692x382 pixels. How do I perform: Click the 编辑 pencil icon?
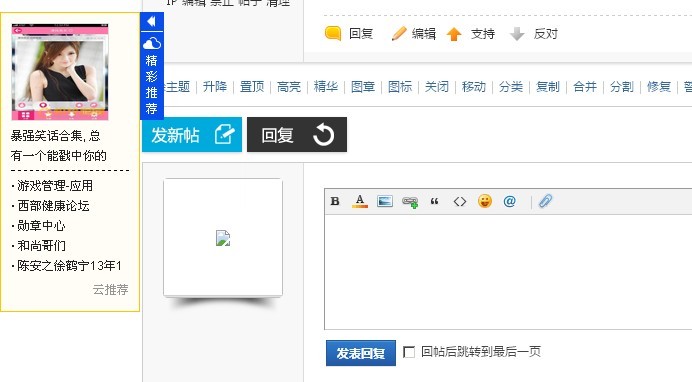(399, 34)
